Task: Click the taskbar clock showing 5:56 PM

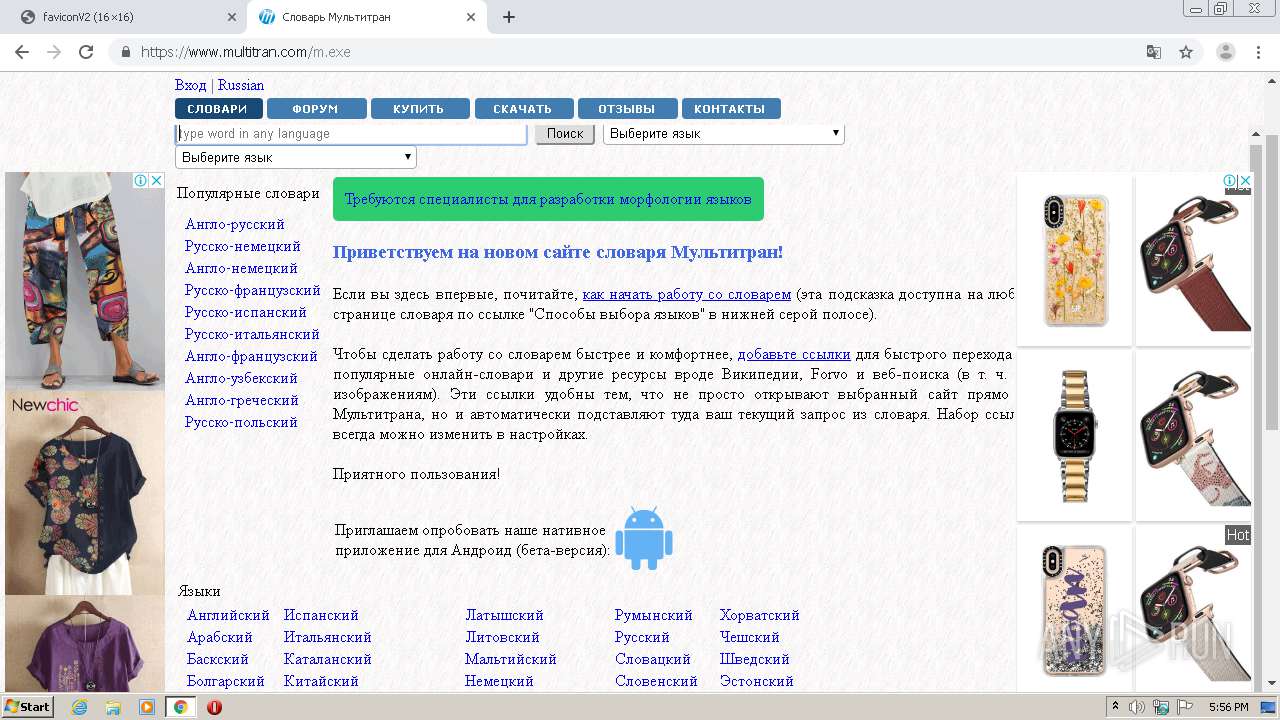Action: tap(1228, 707)
